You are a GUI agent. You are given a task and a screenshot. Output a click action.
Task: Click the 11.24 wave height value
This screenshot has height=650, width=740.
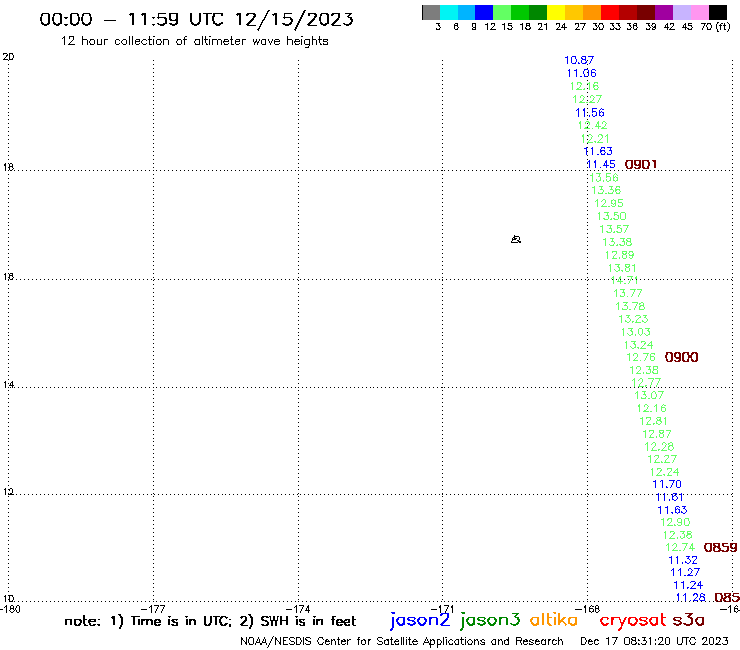(x=688, y=585)
